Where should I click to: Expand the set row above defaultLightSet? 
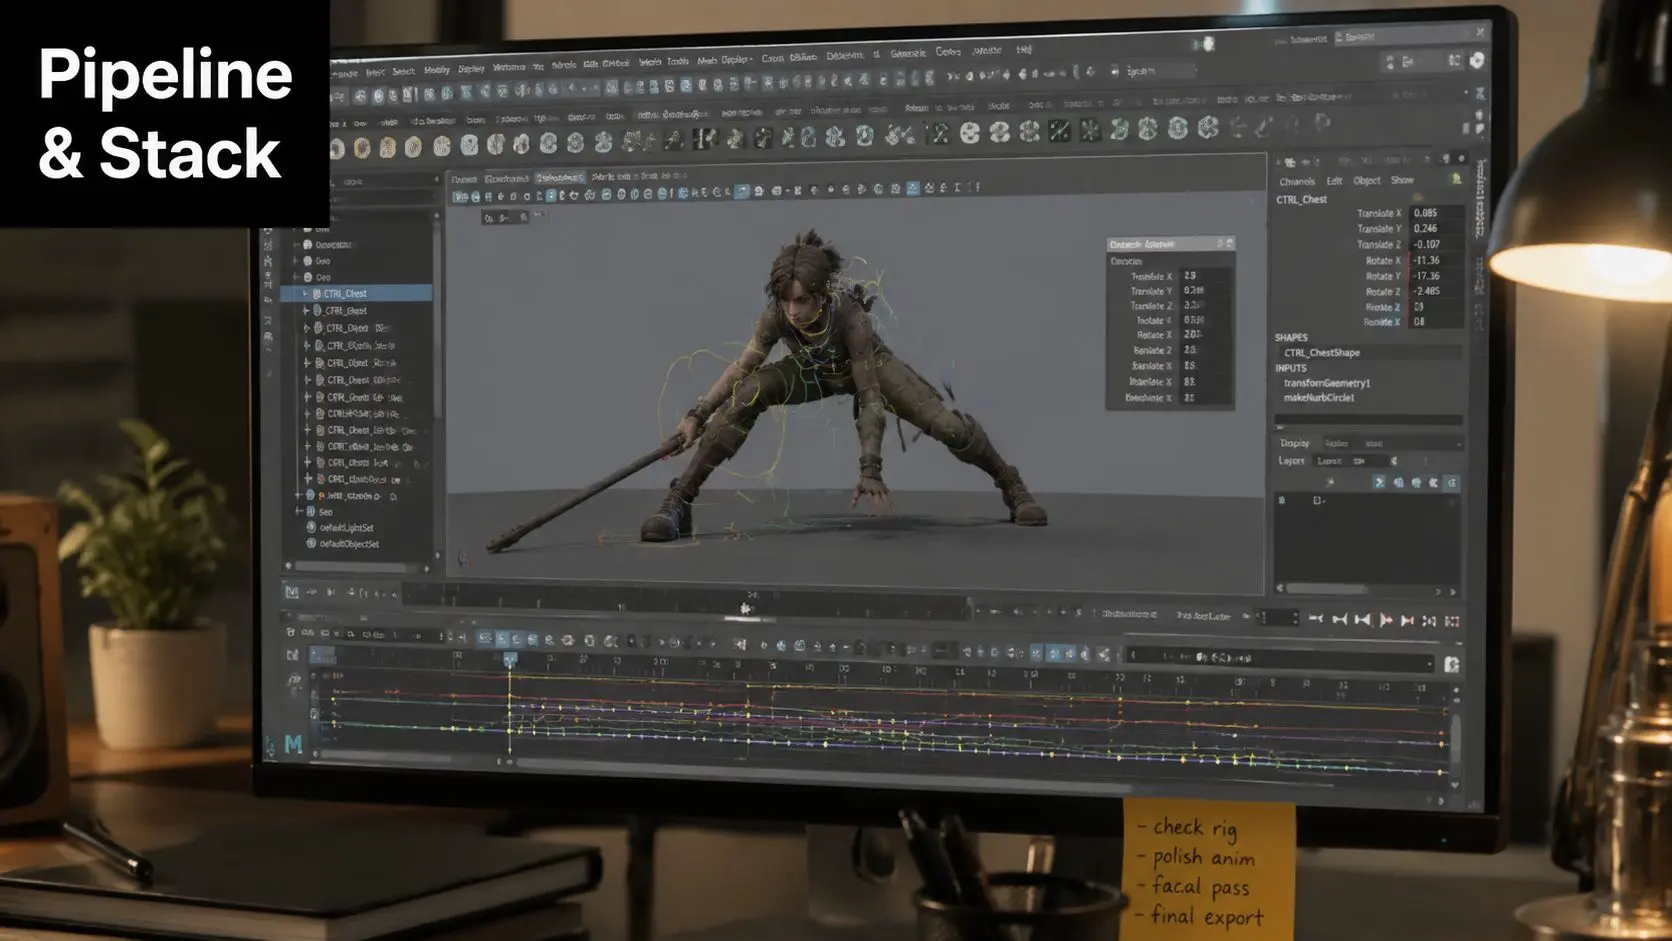(298, 511)
